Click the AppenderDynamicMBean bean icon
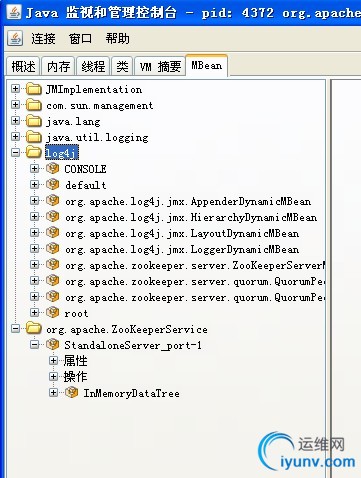This screenshot has width=361, height=478. click(x=52, y=201)
